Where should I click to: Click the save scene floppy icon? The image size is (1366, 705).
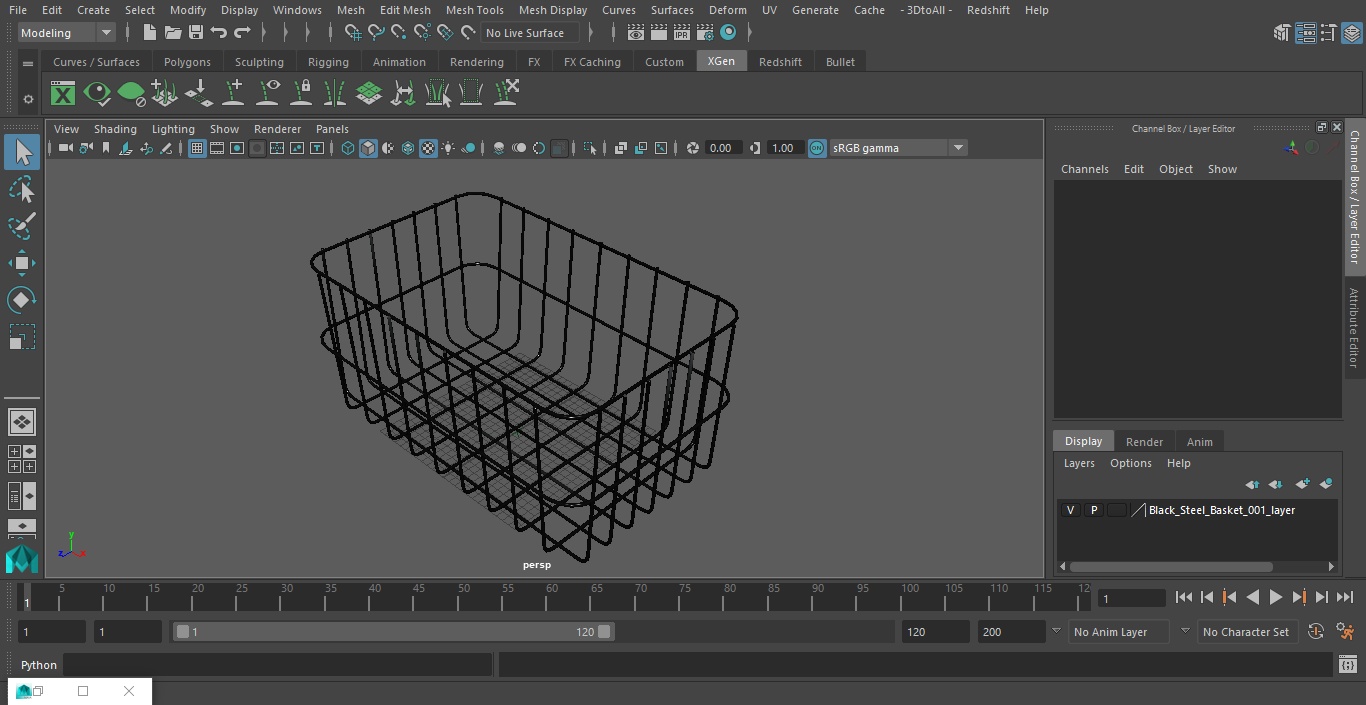tap(196, 33)
